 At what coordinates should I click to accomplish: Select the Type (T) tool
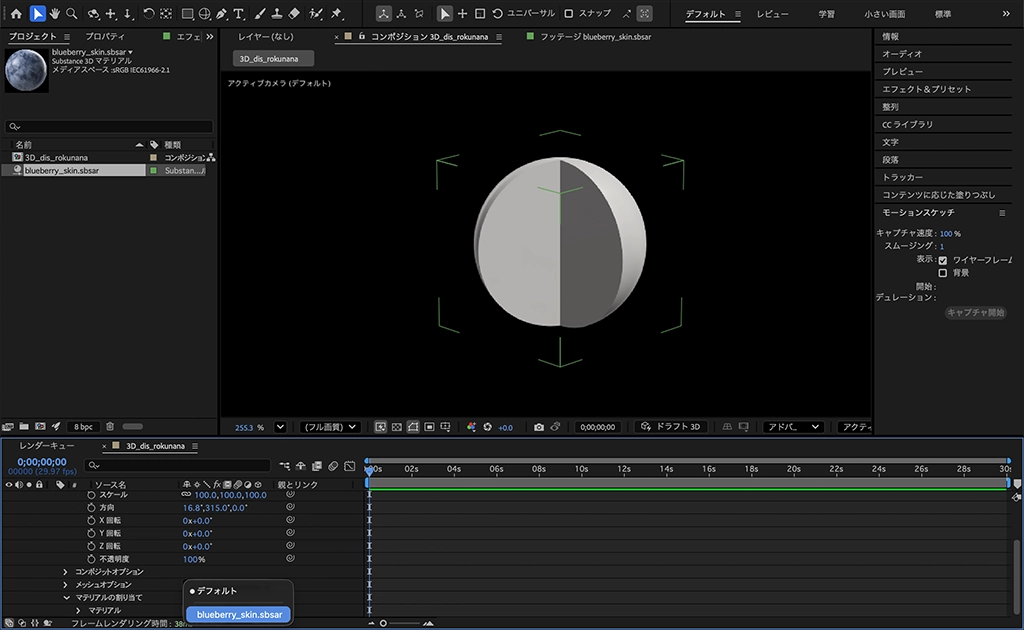[x=240, y=14]
